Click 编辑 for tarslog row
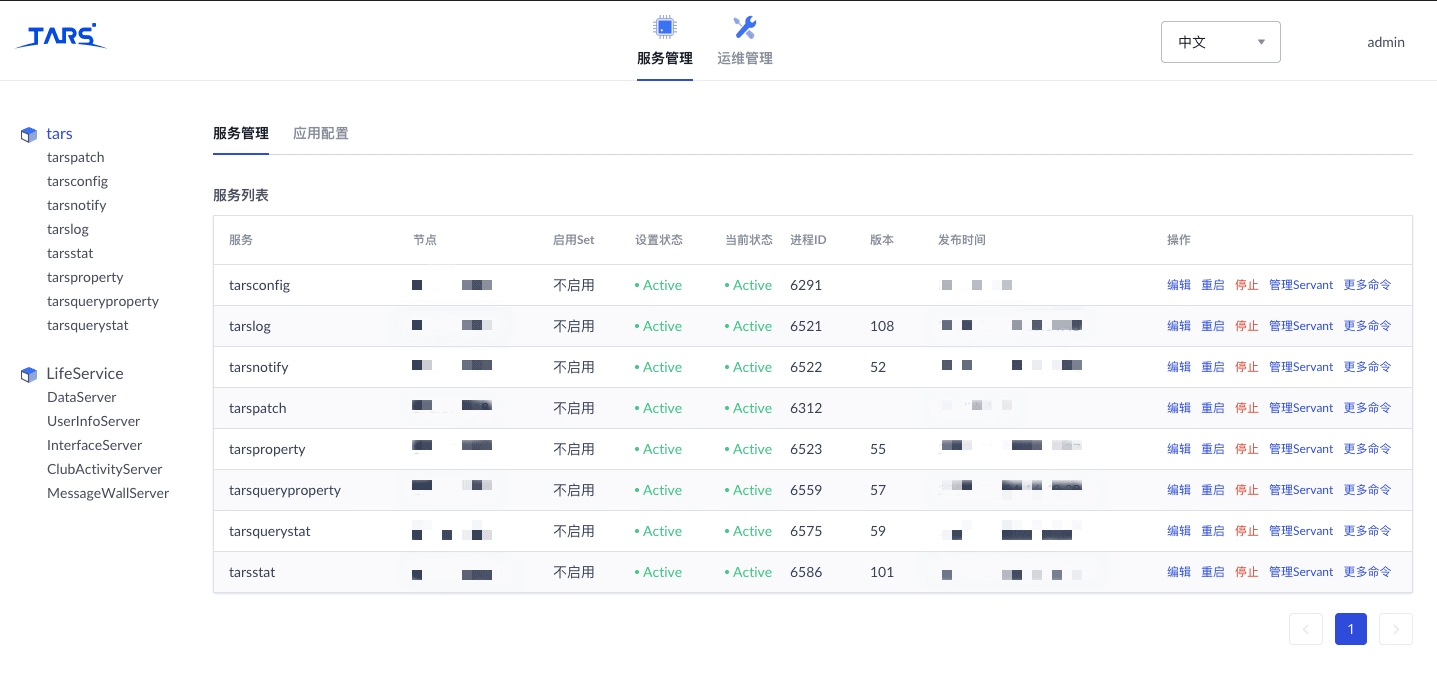The width and height of the screenshot is (1437, 685). click(x=1179, y=326)
